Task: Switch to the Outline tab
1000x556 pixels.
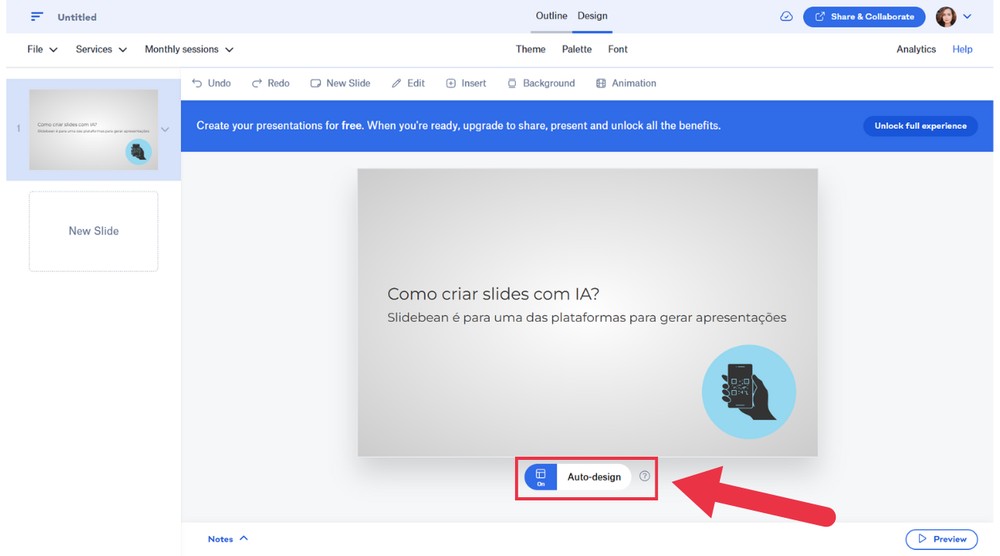Action: tap(551, 16)
